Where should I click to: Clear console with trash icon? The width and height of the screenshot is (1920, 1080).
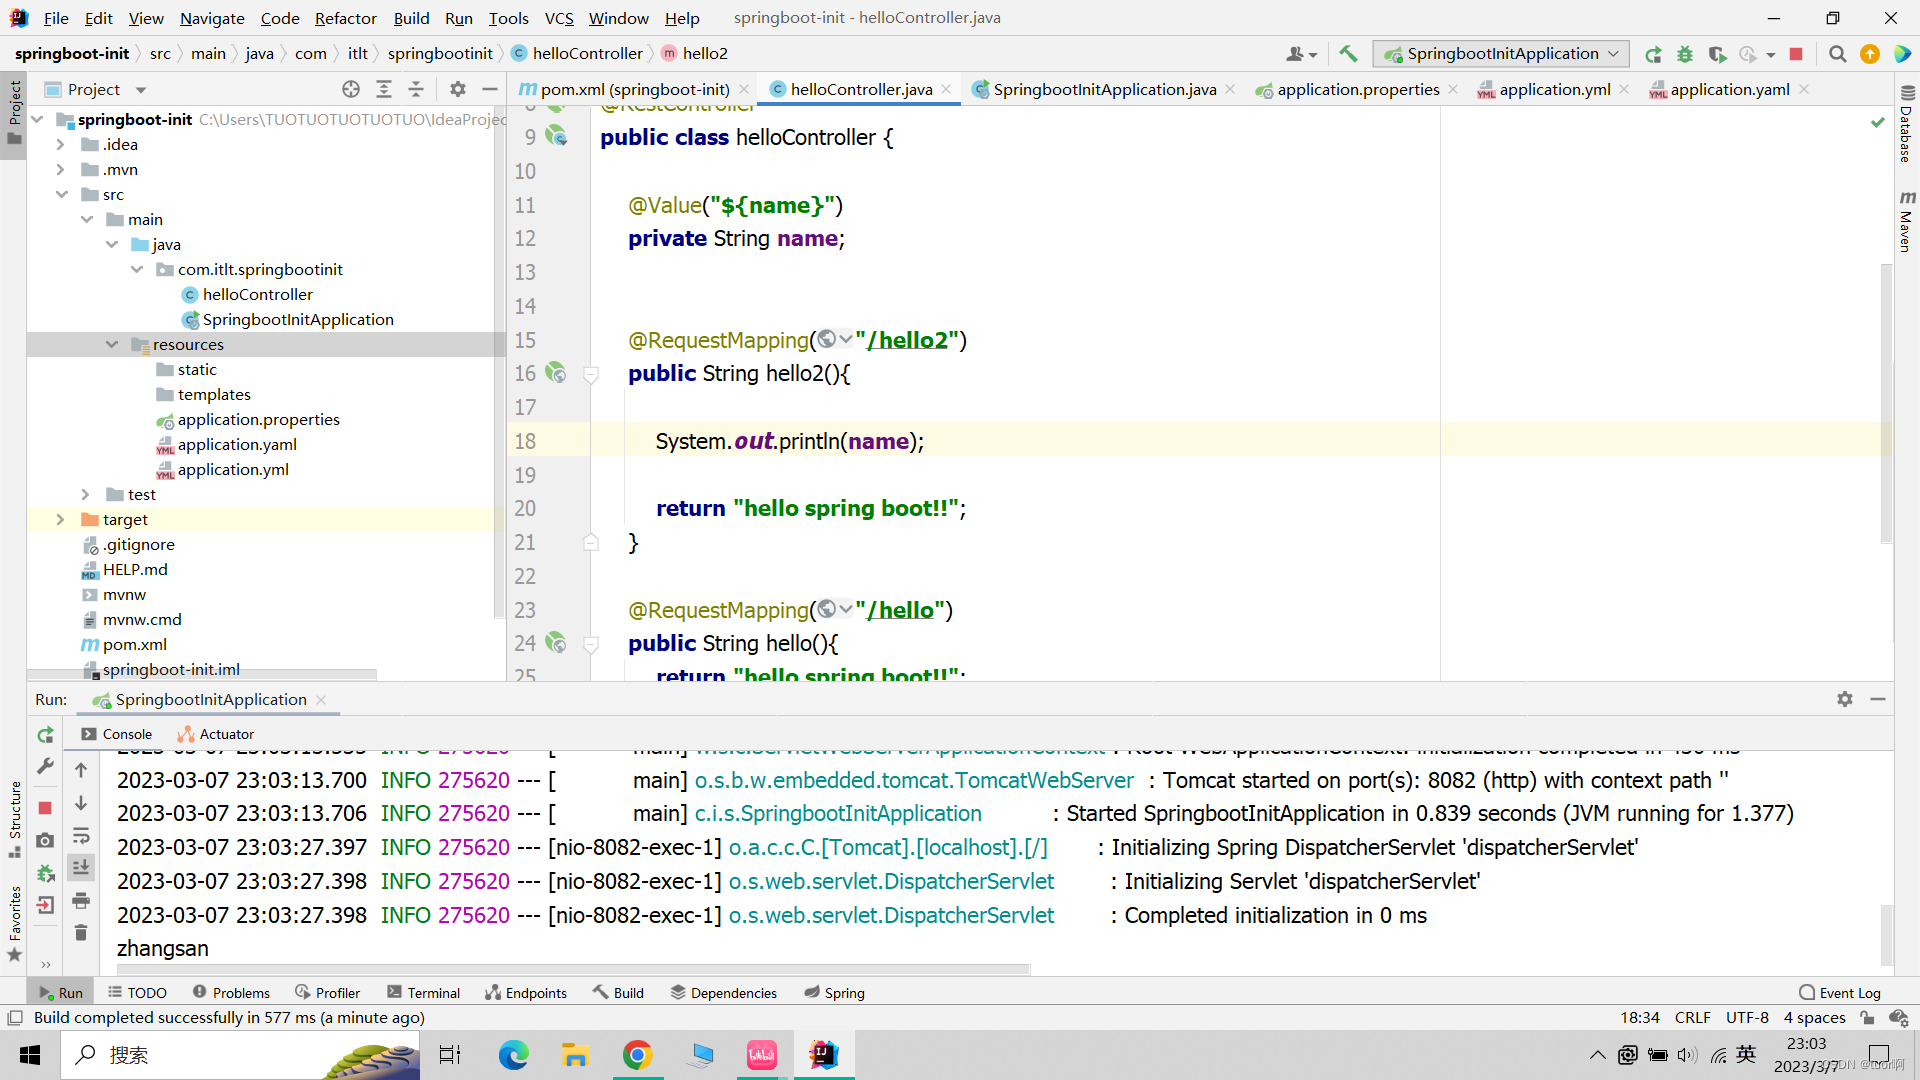[81, 933]
